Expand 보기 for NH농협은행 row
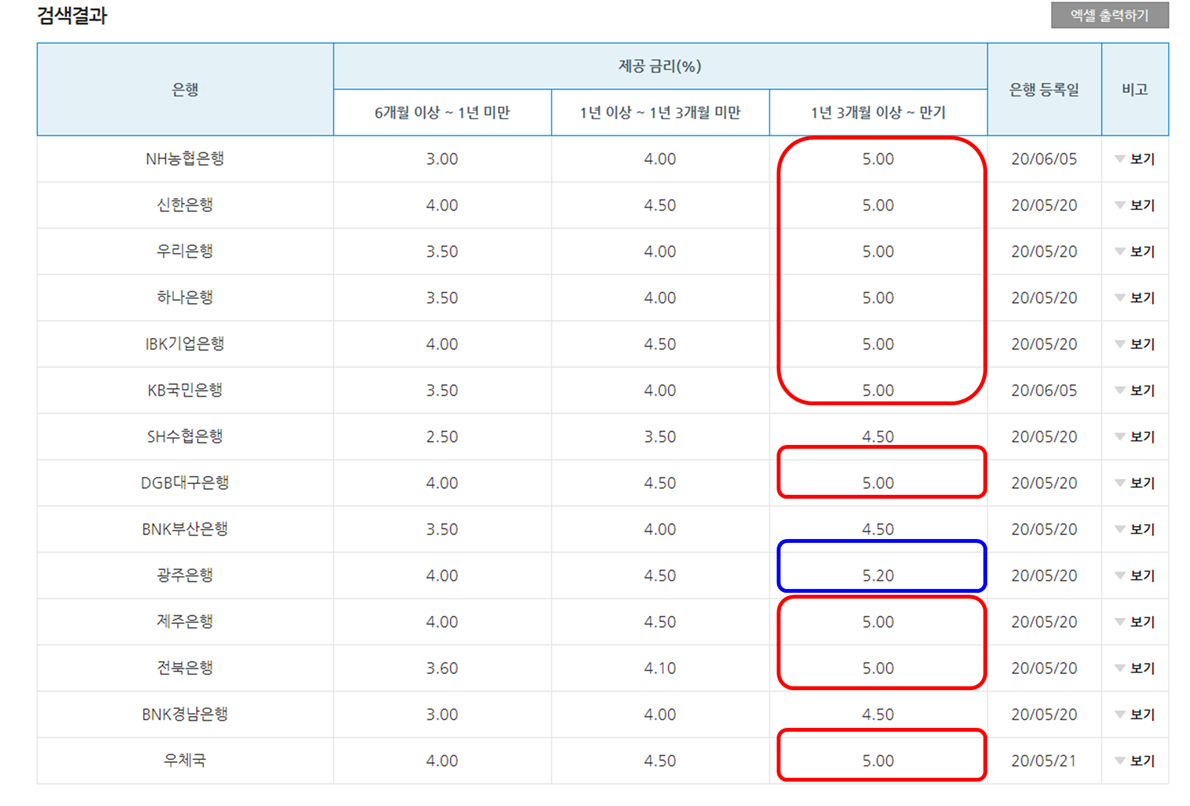 [1135, 159]
